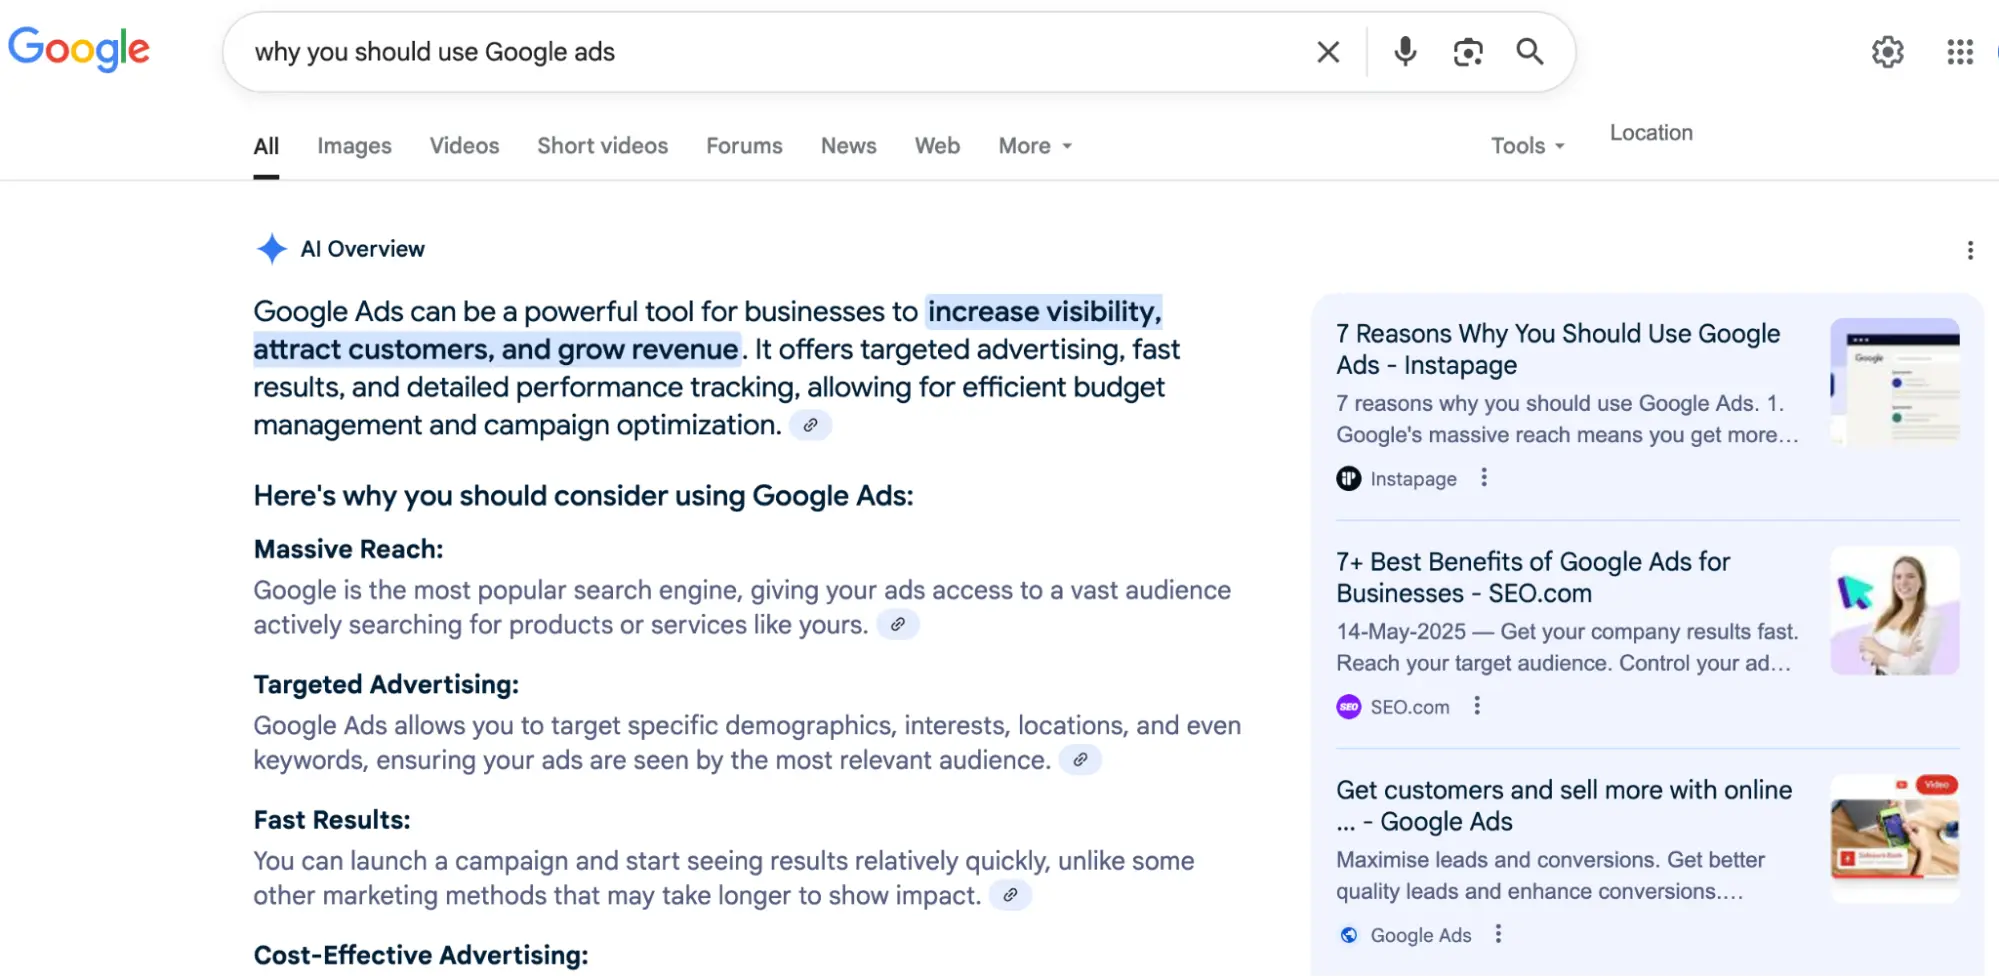Click the 'AI Overview' label
Screen dimensions: 1999x977
tap(362, 249)
